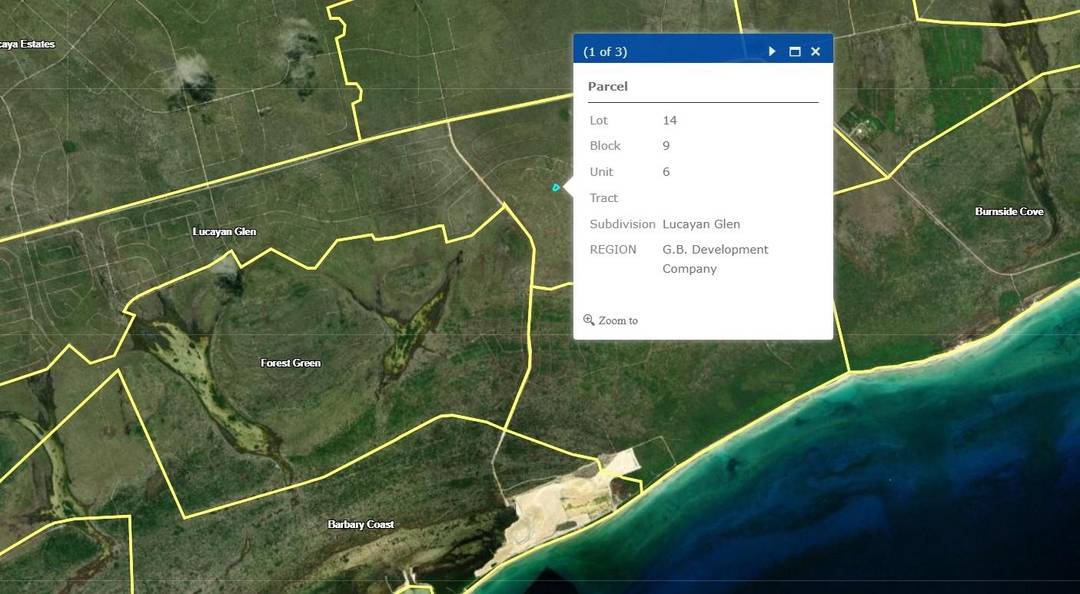
Task: Click the Burnside Cove label
Action: click(1009, 211)
